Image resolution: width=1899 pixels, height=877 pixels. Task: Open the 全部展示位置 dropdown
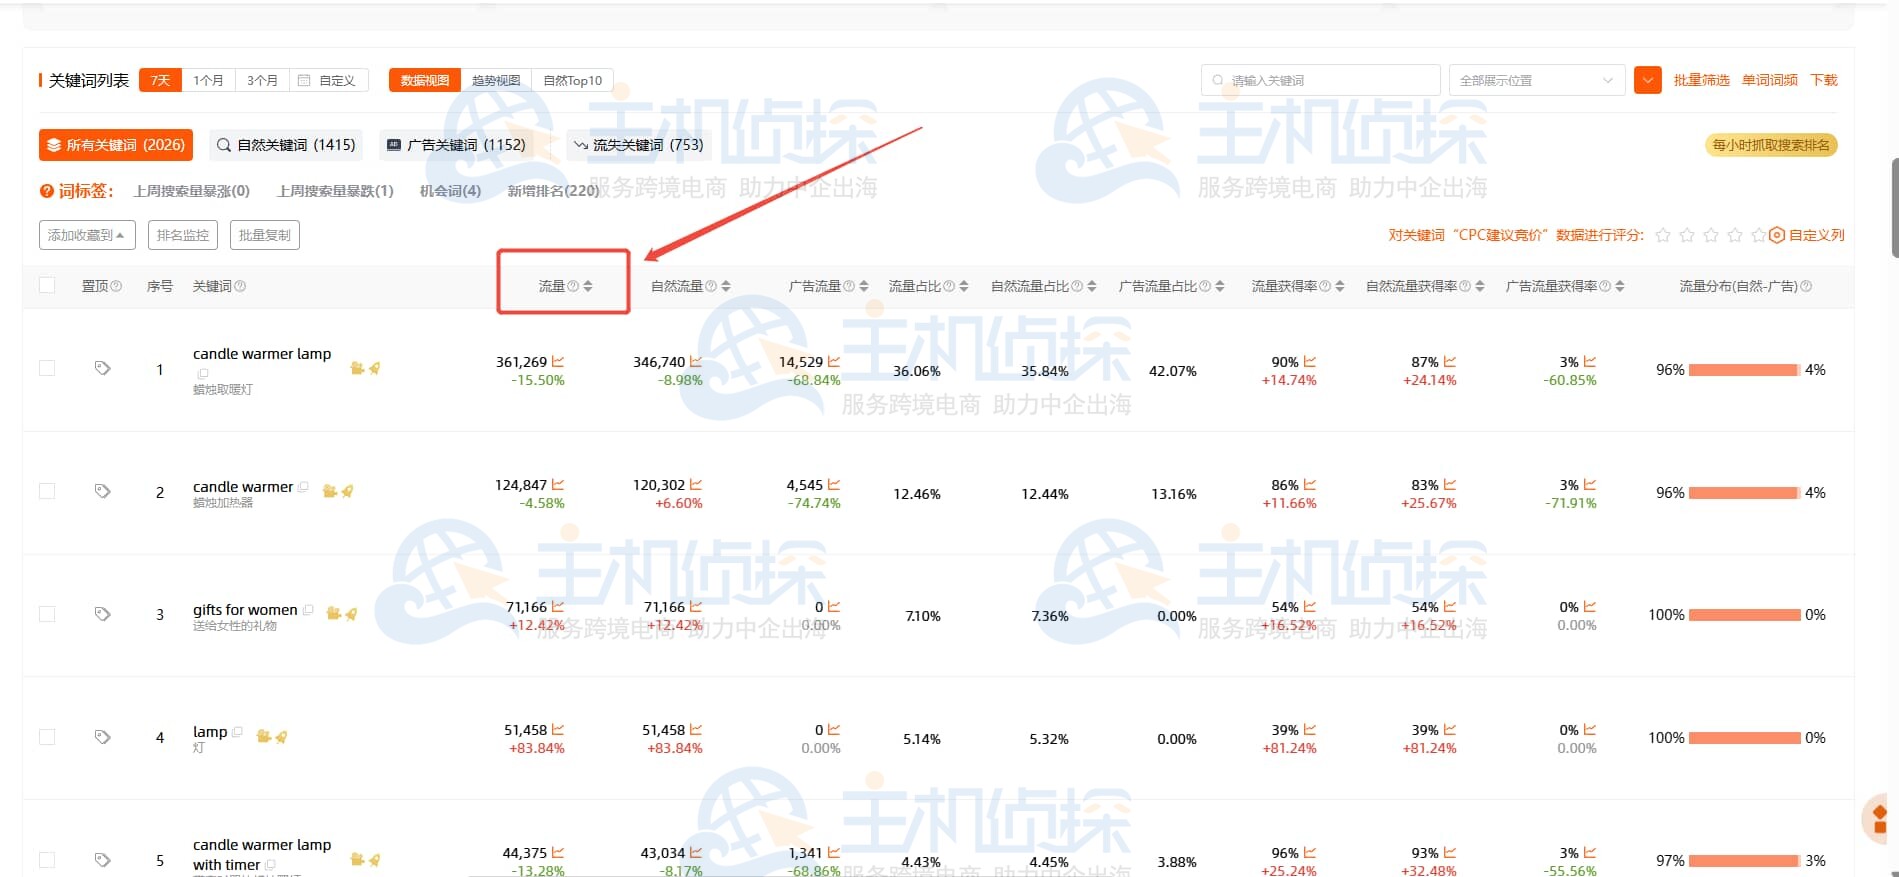point(1537,80)
